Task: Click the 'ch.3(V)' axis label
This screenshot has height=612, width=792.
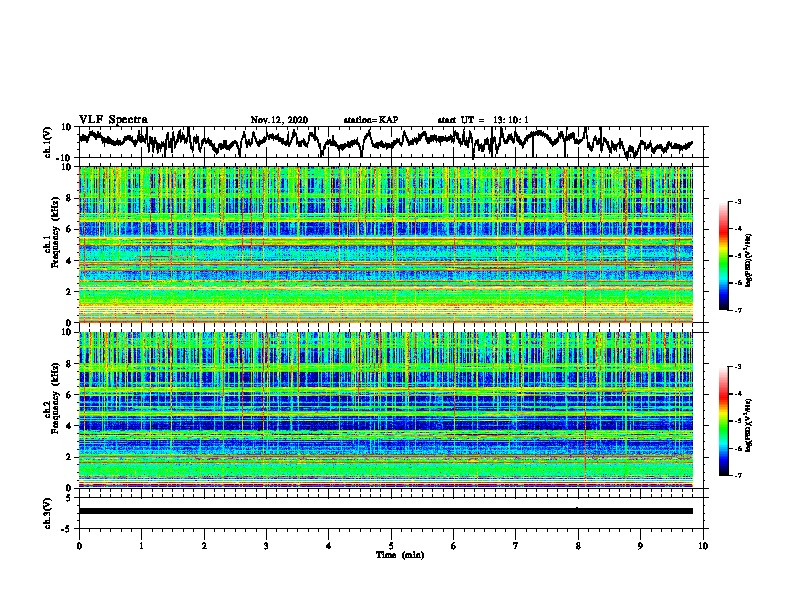Action: [48, 513]
